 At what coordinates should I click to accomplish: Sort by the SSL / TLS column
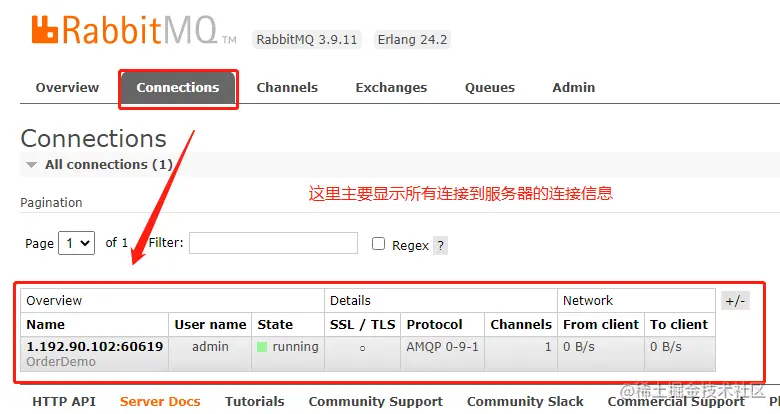pos(363,324)
